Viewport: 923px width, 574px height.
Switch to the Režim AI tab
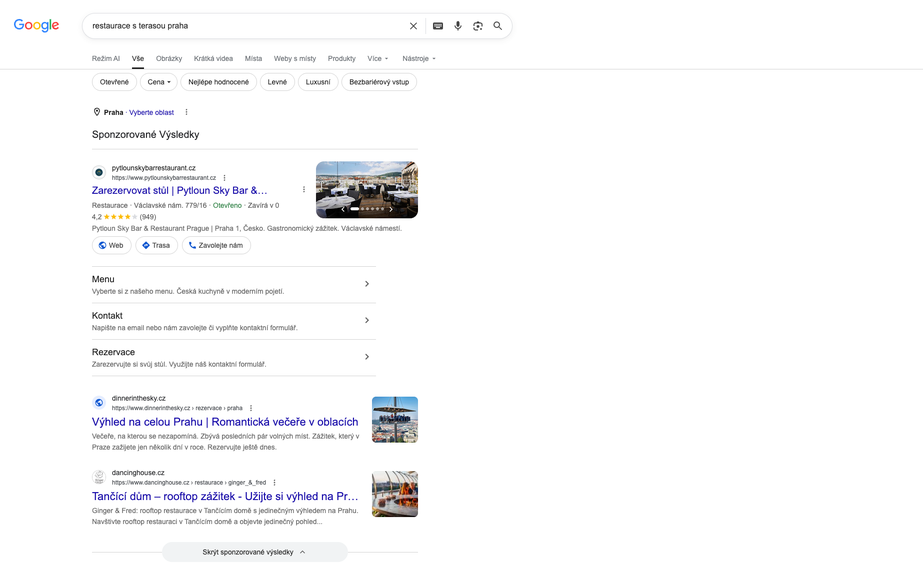point(106,58)
